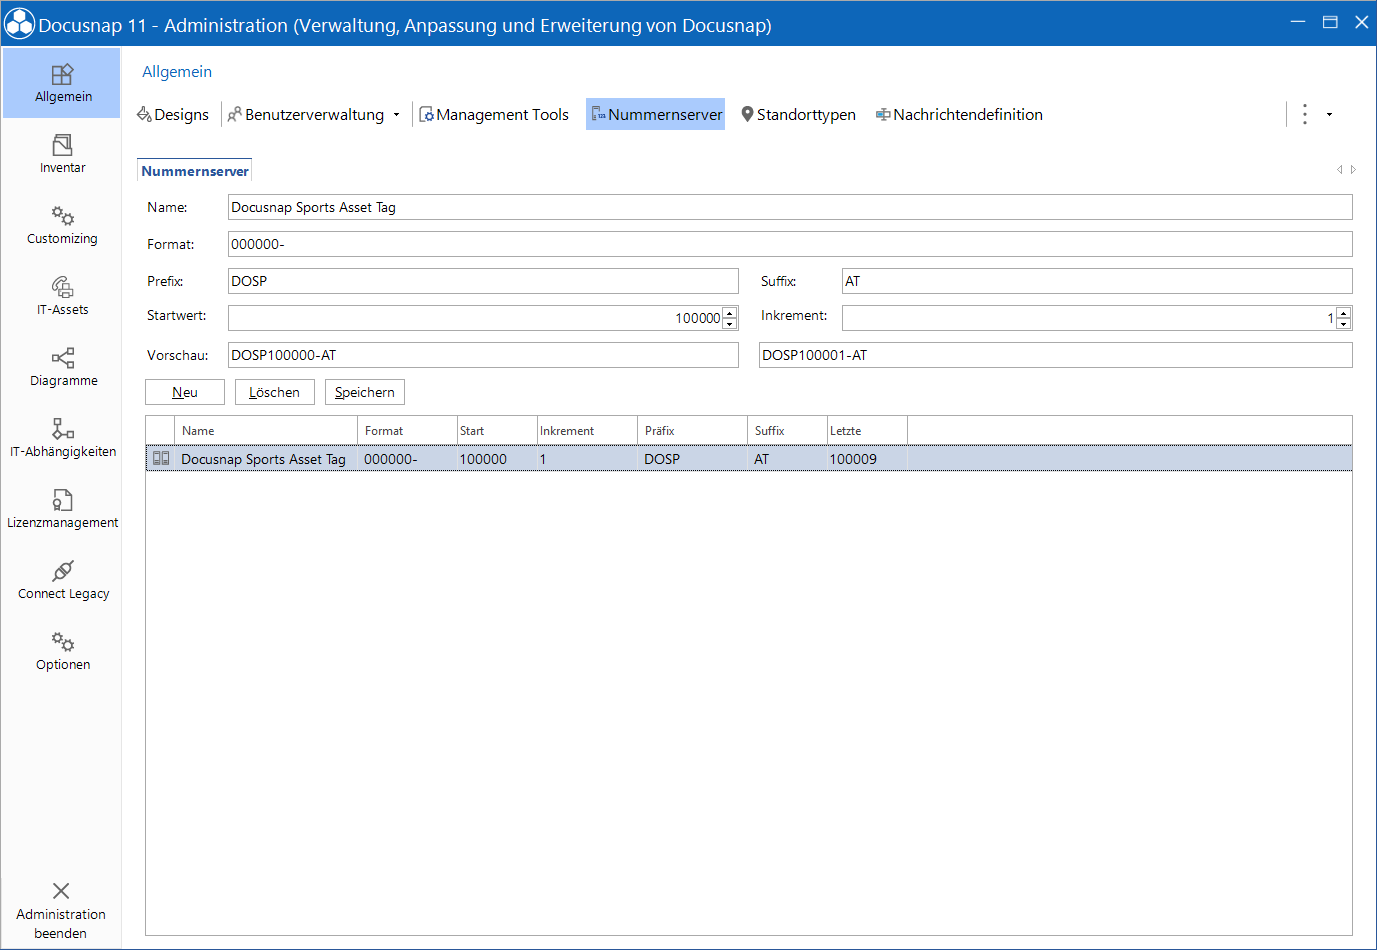1377x950 pixels.
Task: Click the Neu button
Action: tap(185, 392)
